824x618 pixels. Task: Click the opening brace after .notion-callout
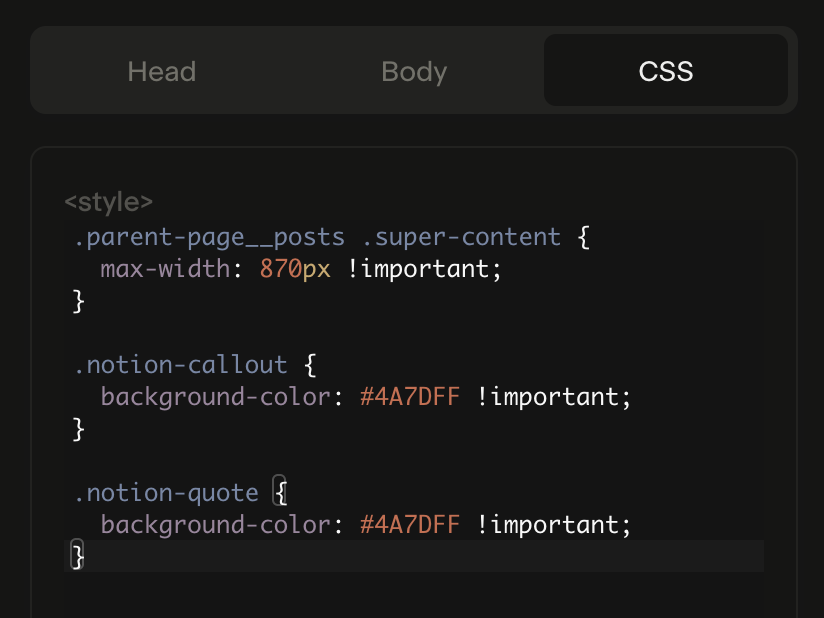(x=310, y=365)
